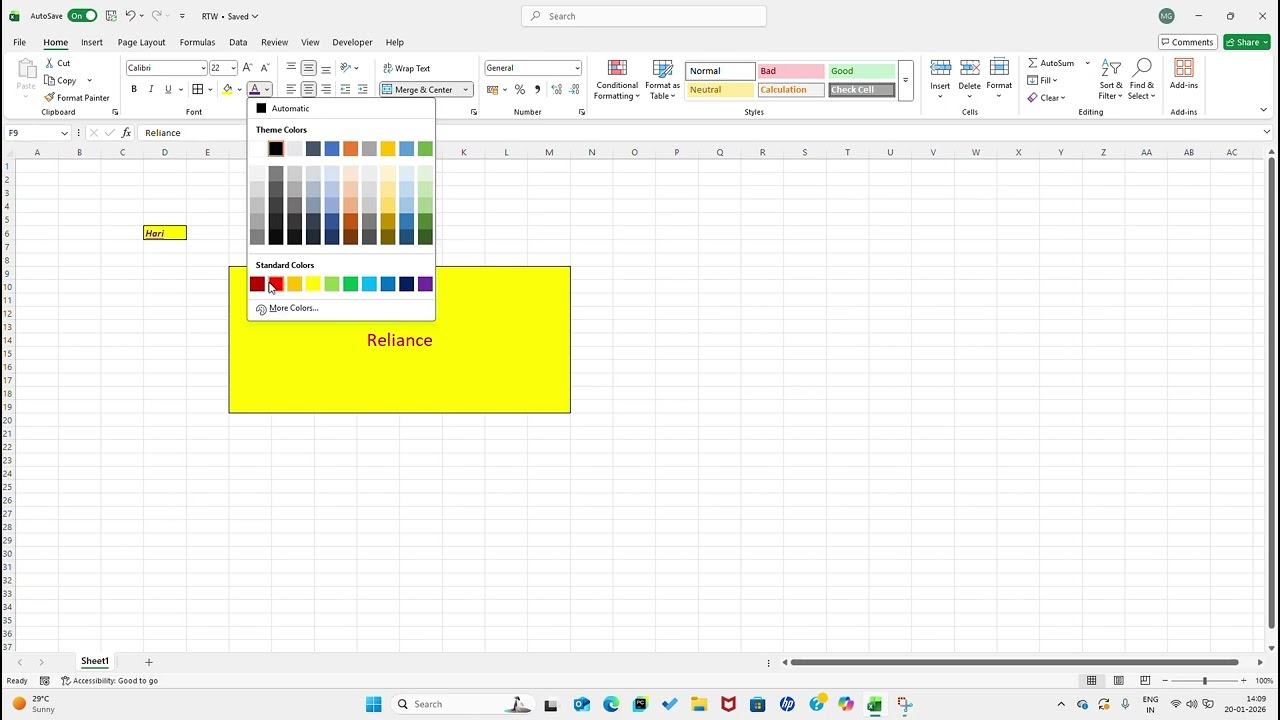
Task: Open the File menu
Action: [19, 42]
